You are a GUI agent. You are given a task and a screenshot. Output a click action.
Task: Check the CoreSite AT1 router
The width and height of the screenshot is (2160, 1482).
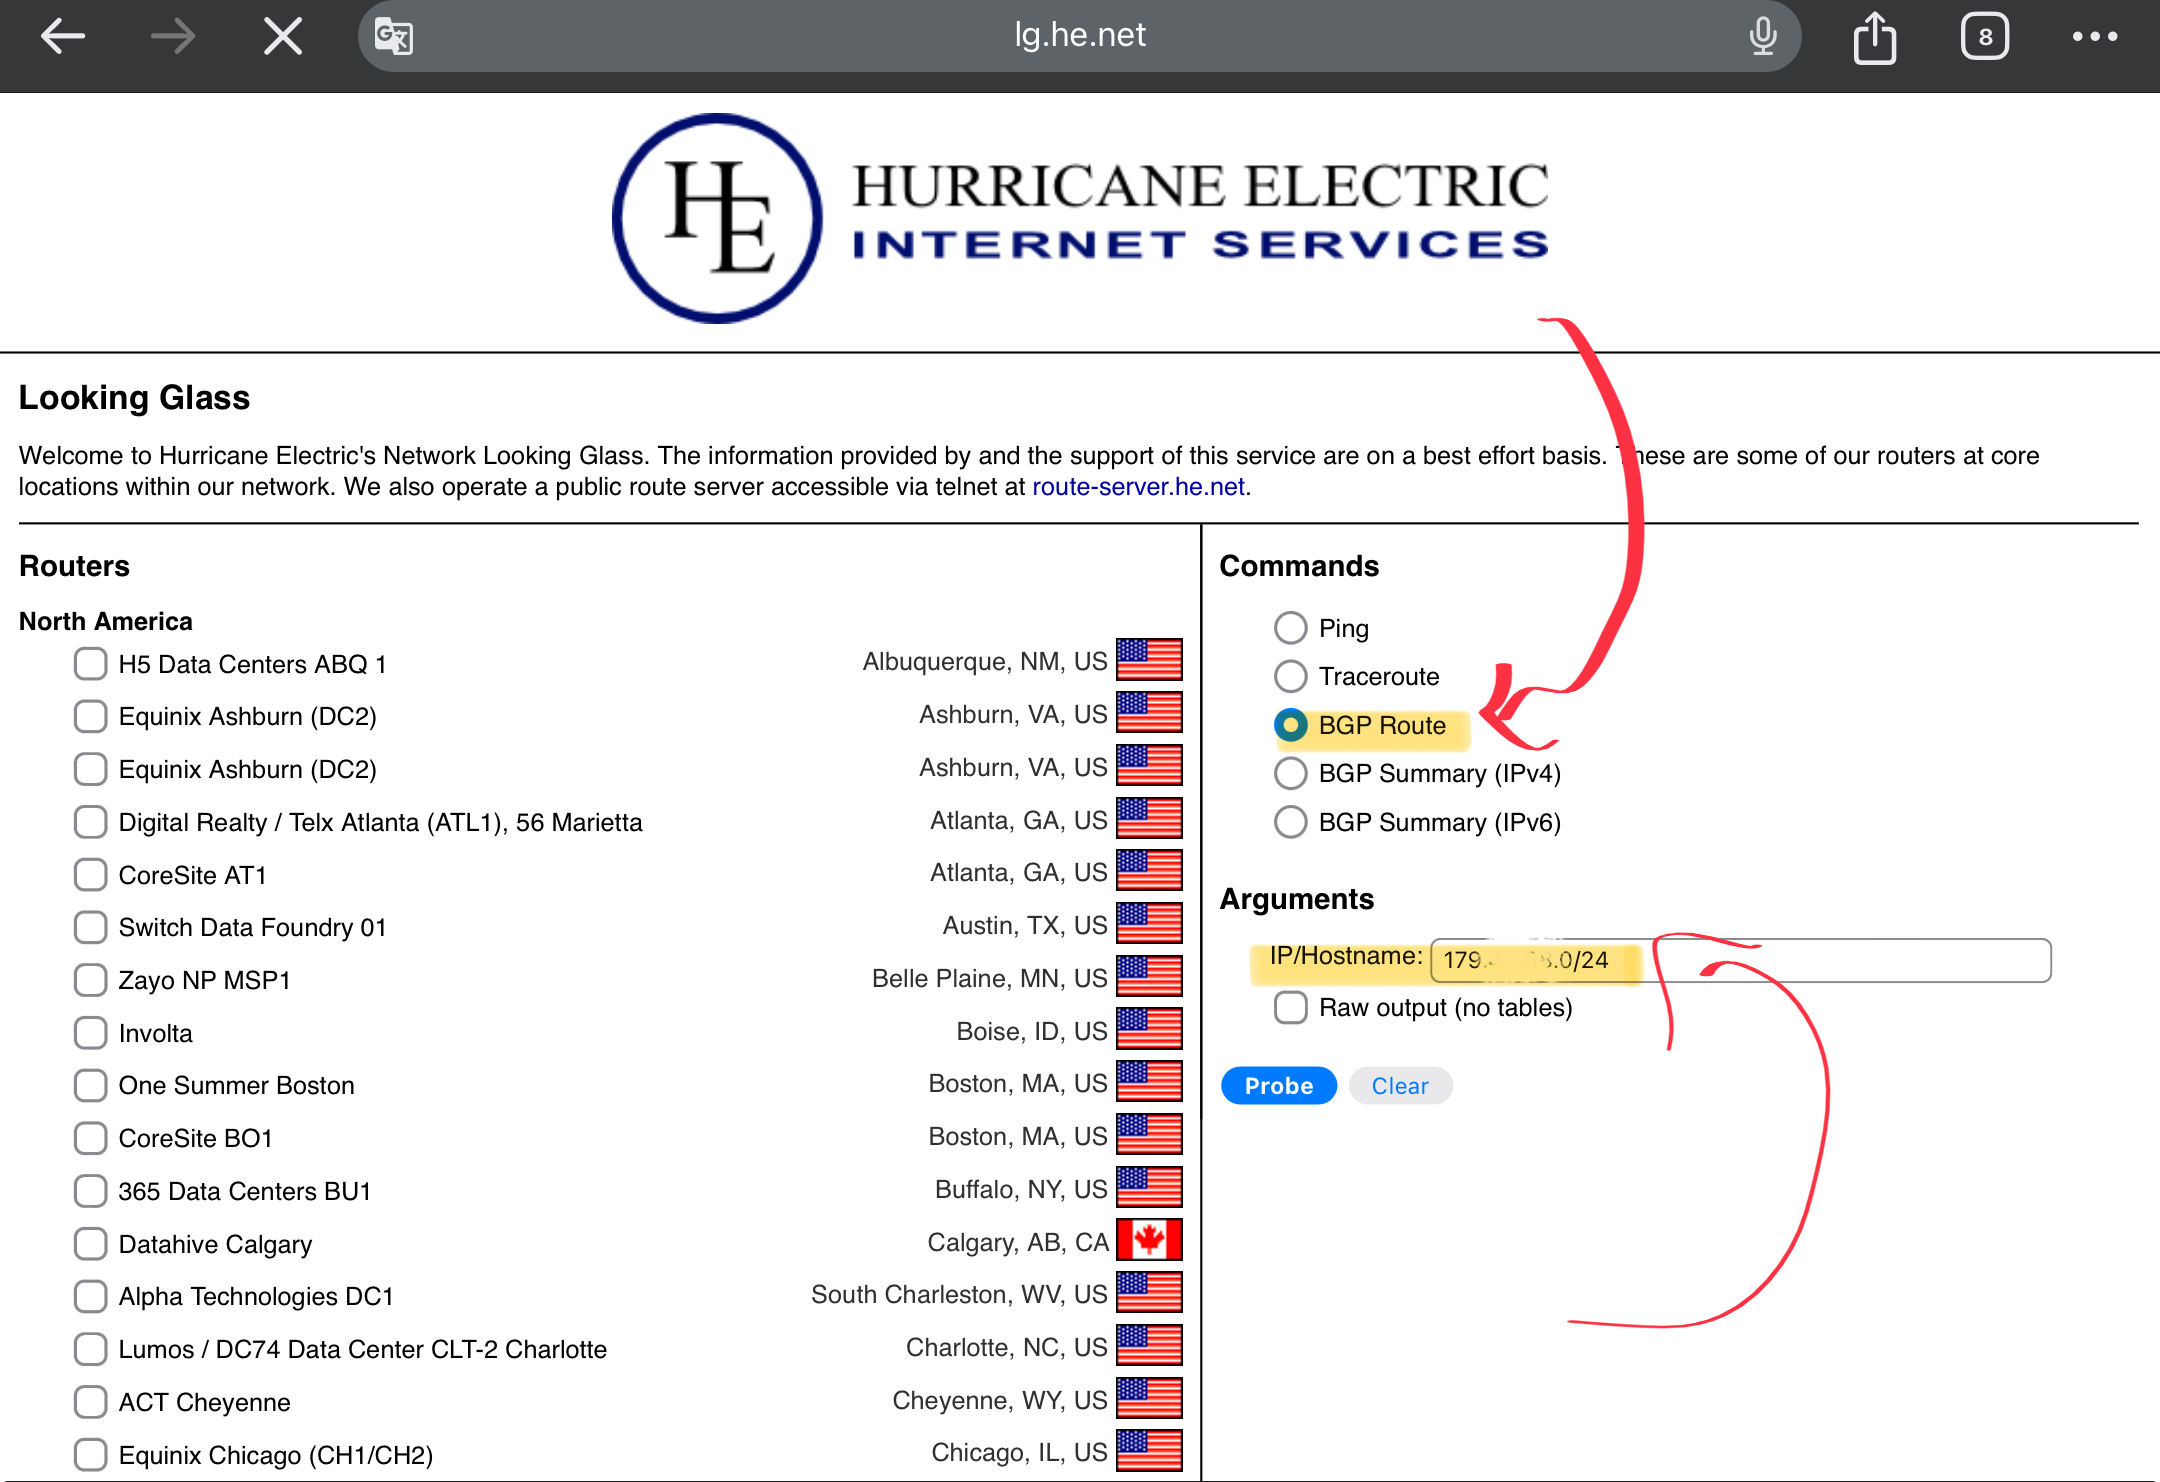(x=91, y=874)
